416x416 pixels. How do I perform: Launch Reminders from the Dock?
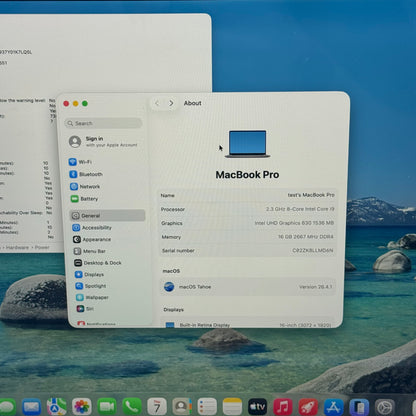[x=207, y=407]
